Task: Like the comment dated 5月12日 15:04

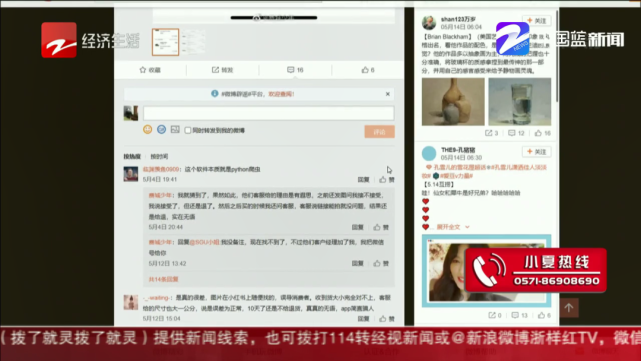Action: 387,319
